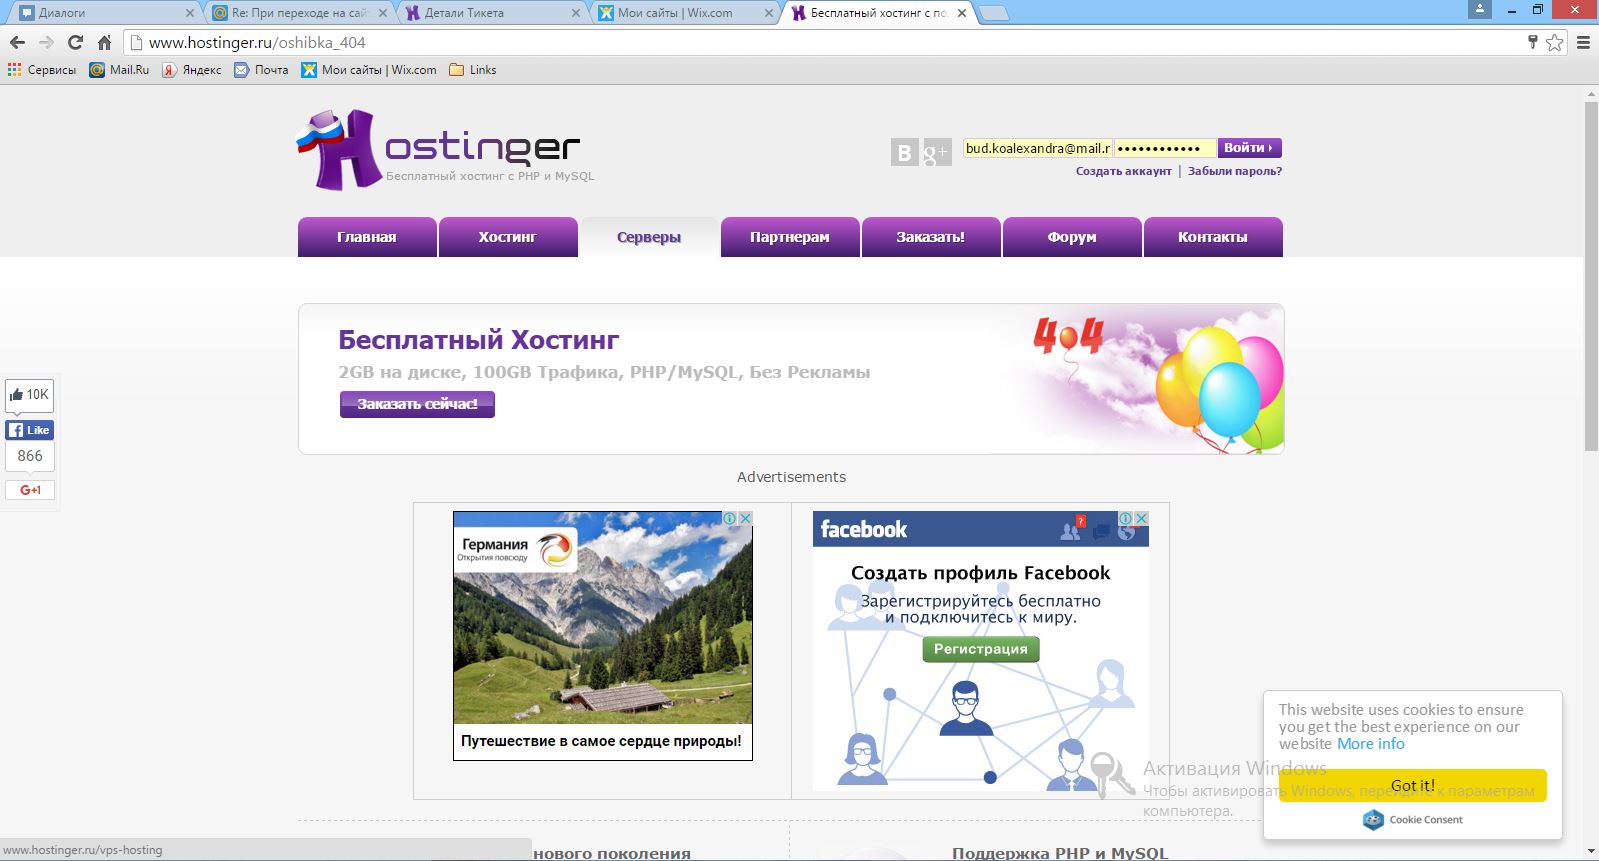Click the G+1 sidebar button
The width and height of the screenshot is (1599, 861).
(30, 490)
